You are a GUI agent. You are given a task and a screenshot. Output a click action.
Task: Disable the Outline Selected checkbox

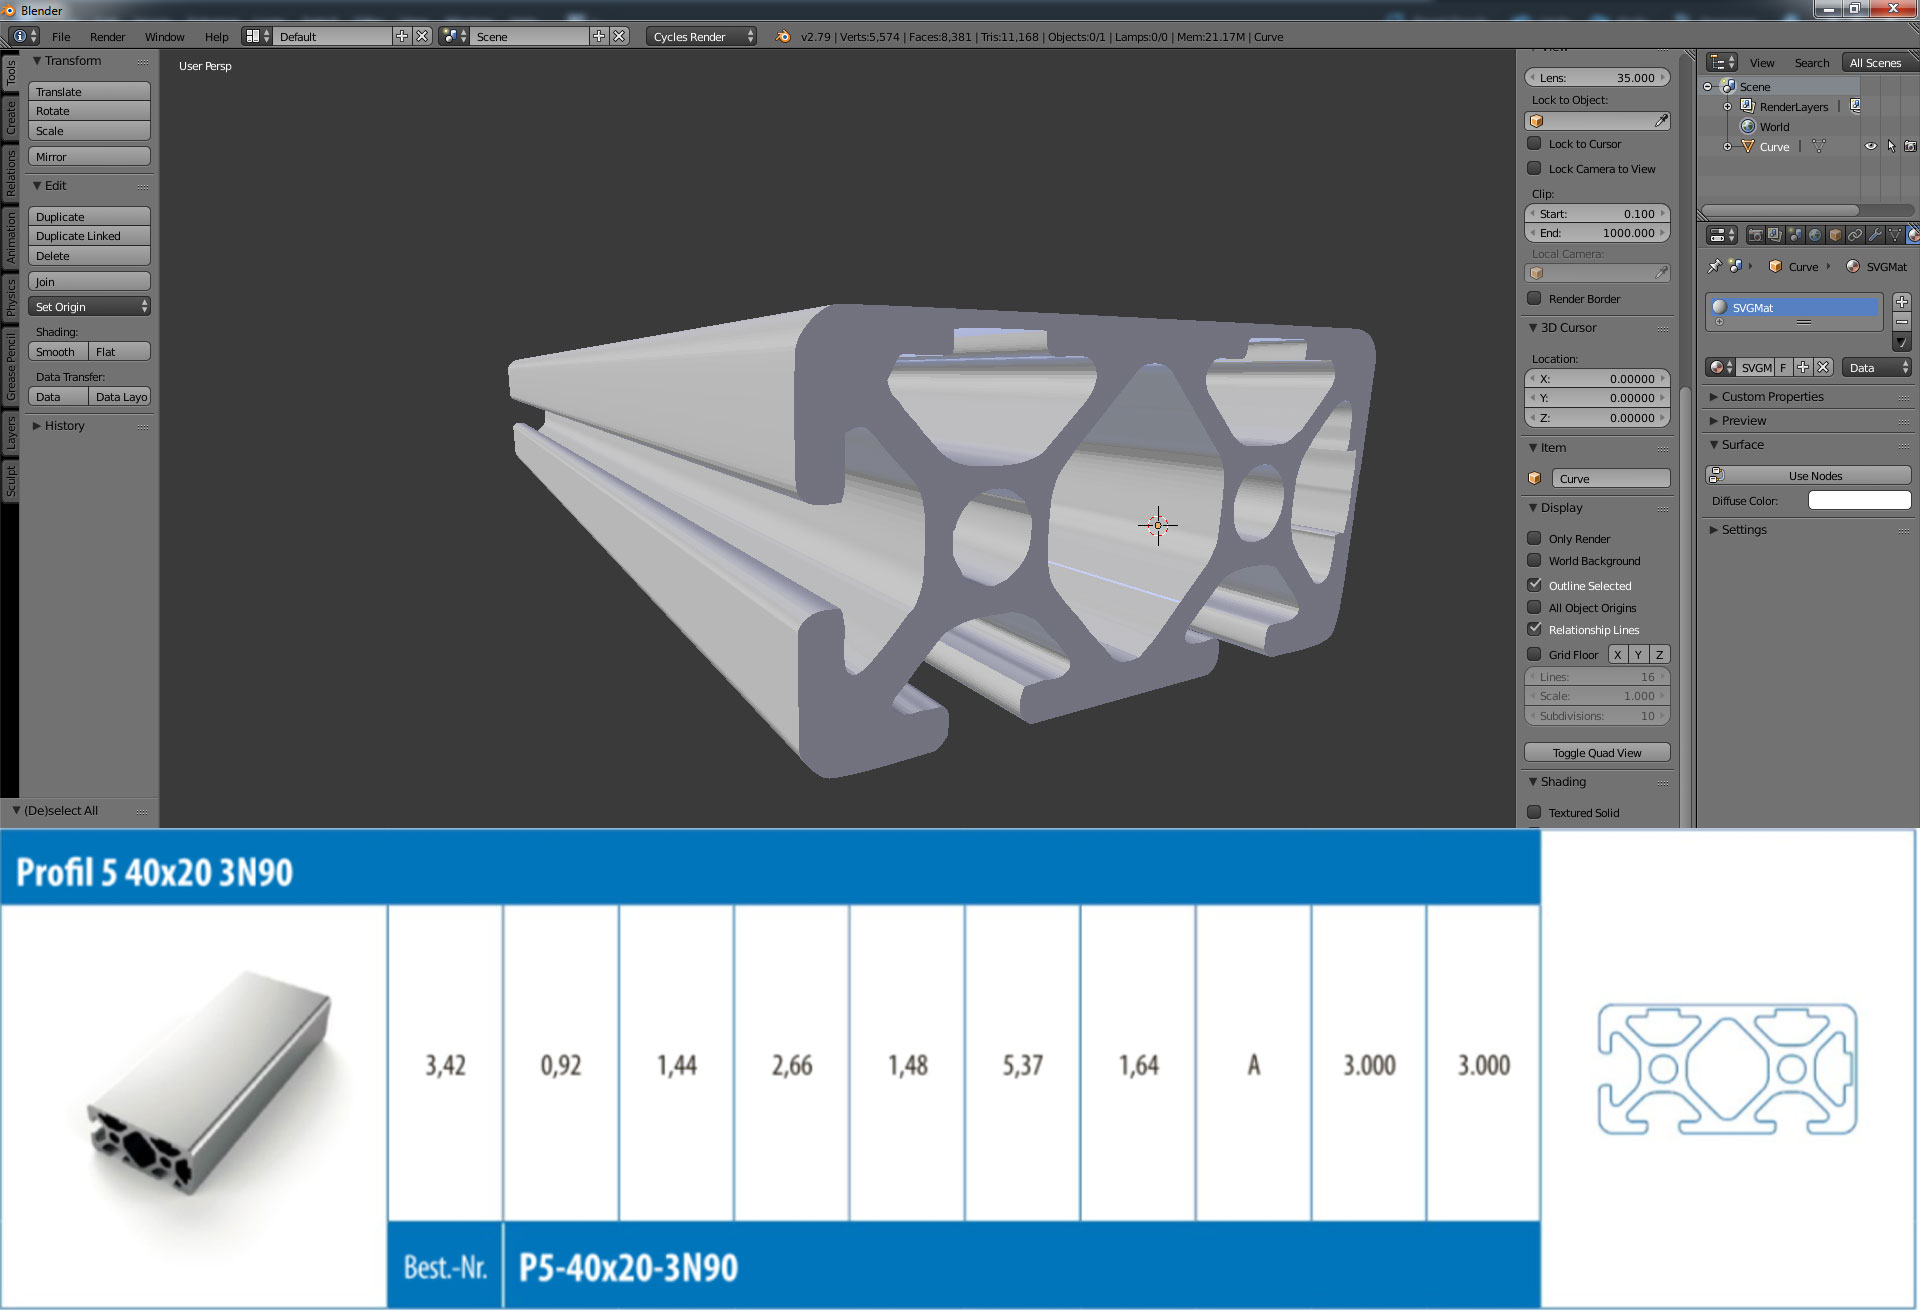click(x=1534, y=585)
